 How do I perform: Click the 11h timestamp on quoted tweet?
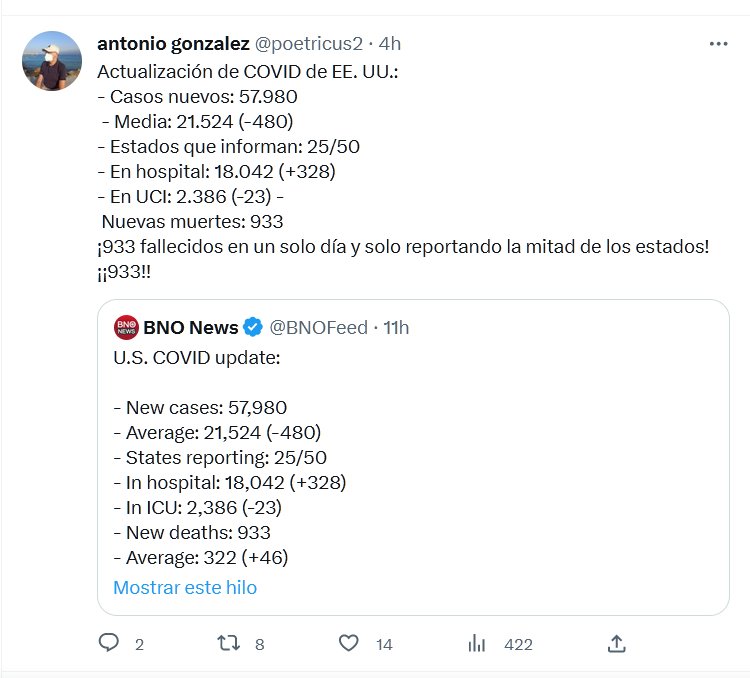397,327
